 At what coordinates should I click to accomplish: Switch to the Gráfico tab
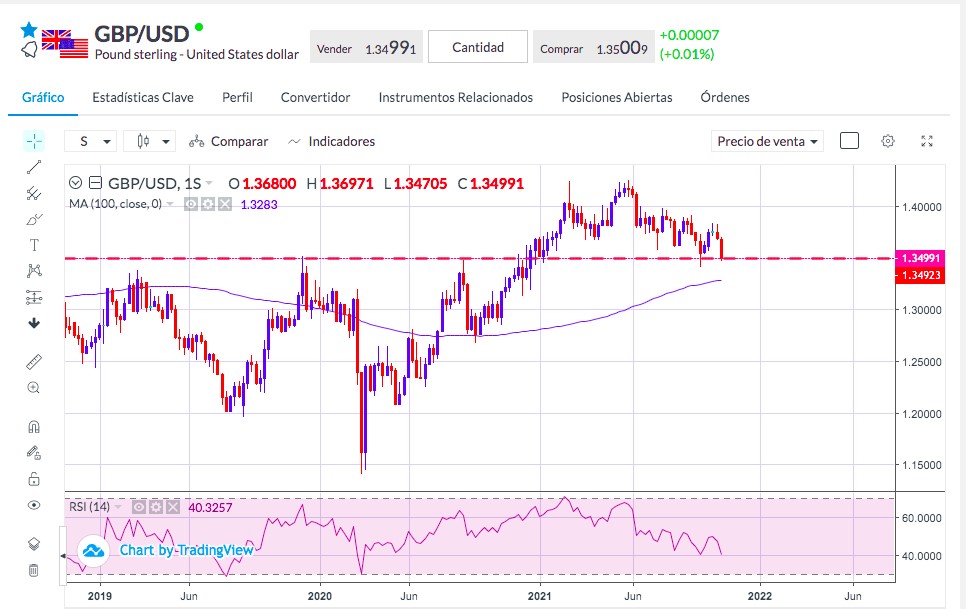pos(43,97)
